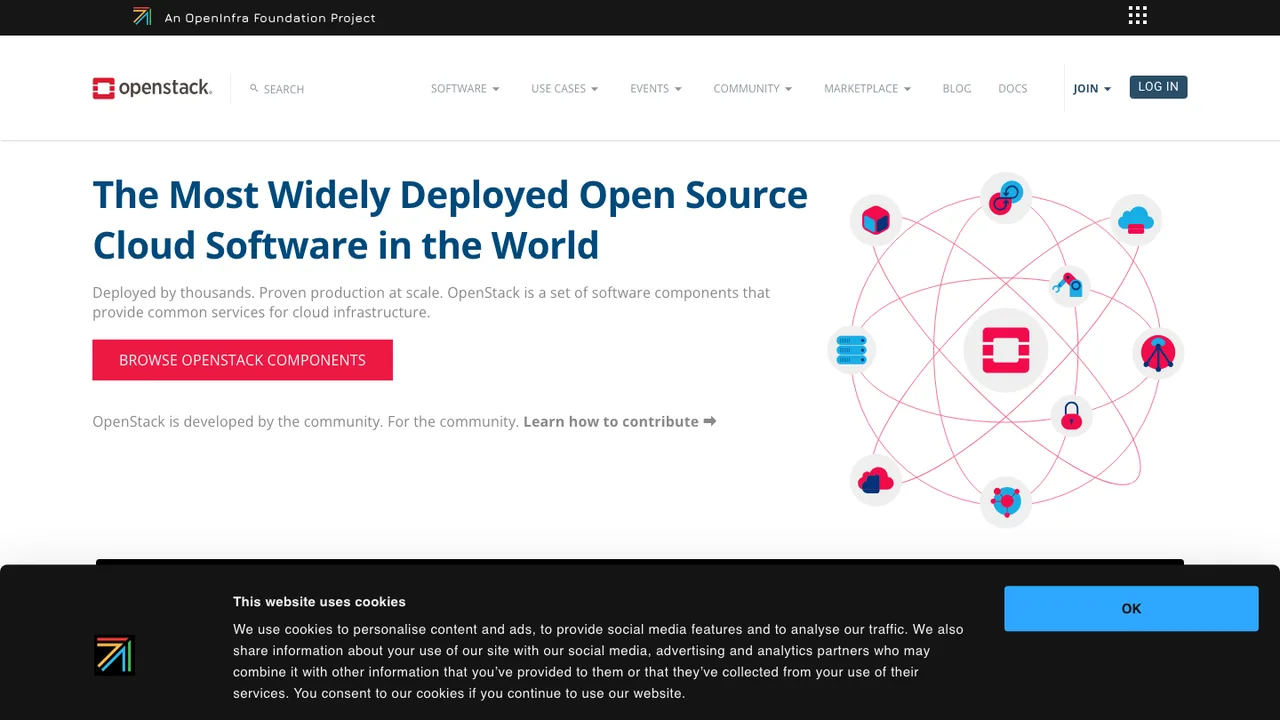Go to the OpenStack logo homepage

coord(152,88)
